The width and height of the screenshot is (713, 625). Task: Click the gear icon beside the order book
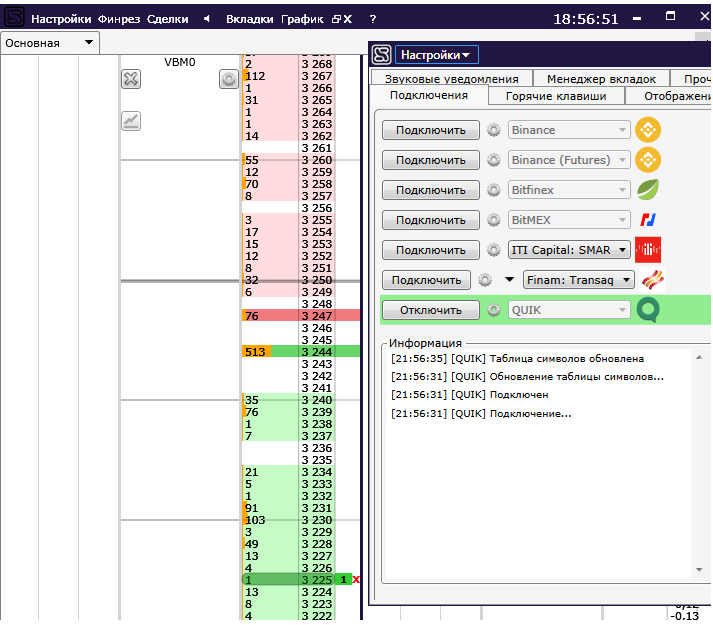pyautogui.click(x=229, y=79)
